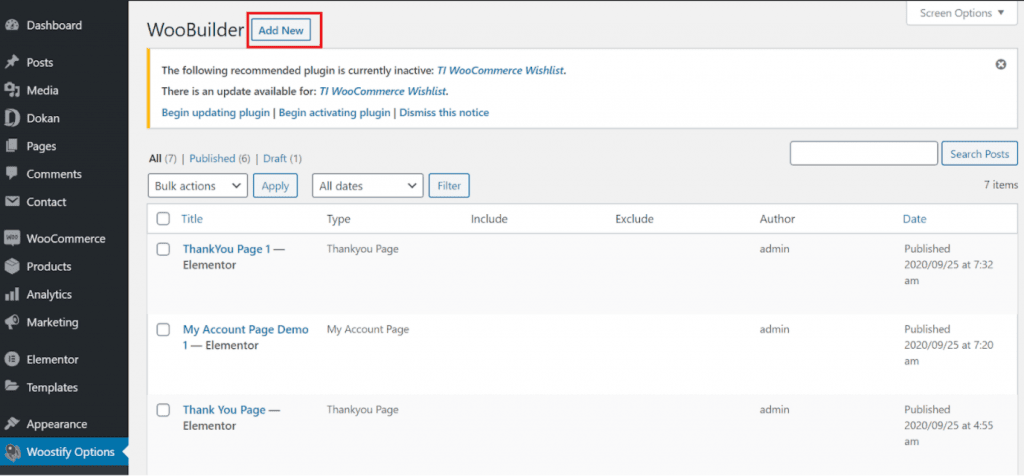The width and height of the screenshot is (1024, 476).
Task: Click the Filter button
Action: 449,185
